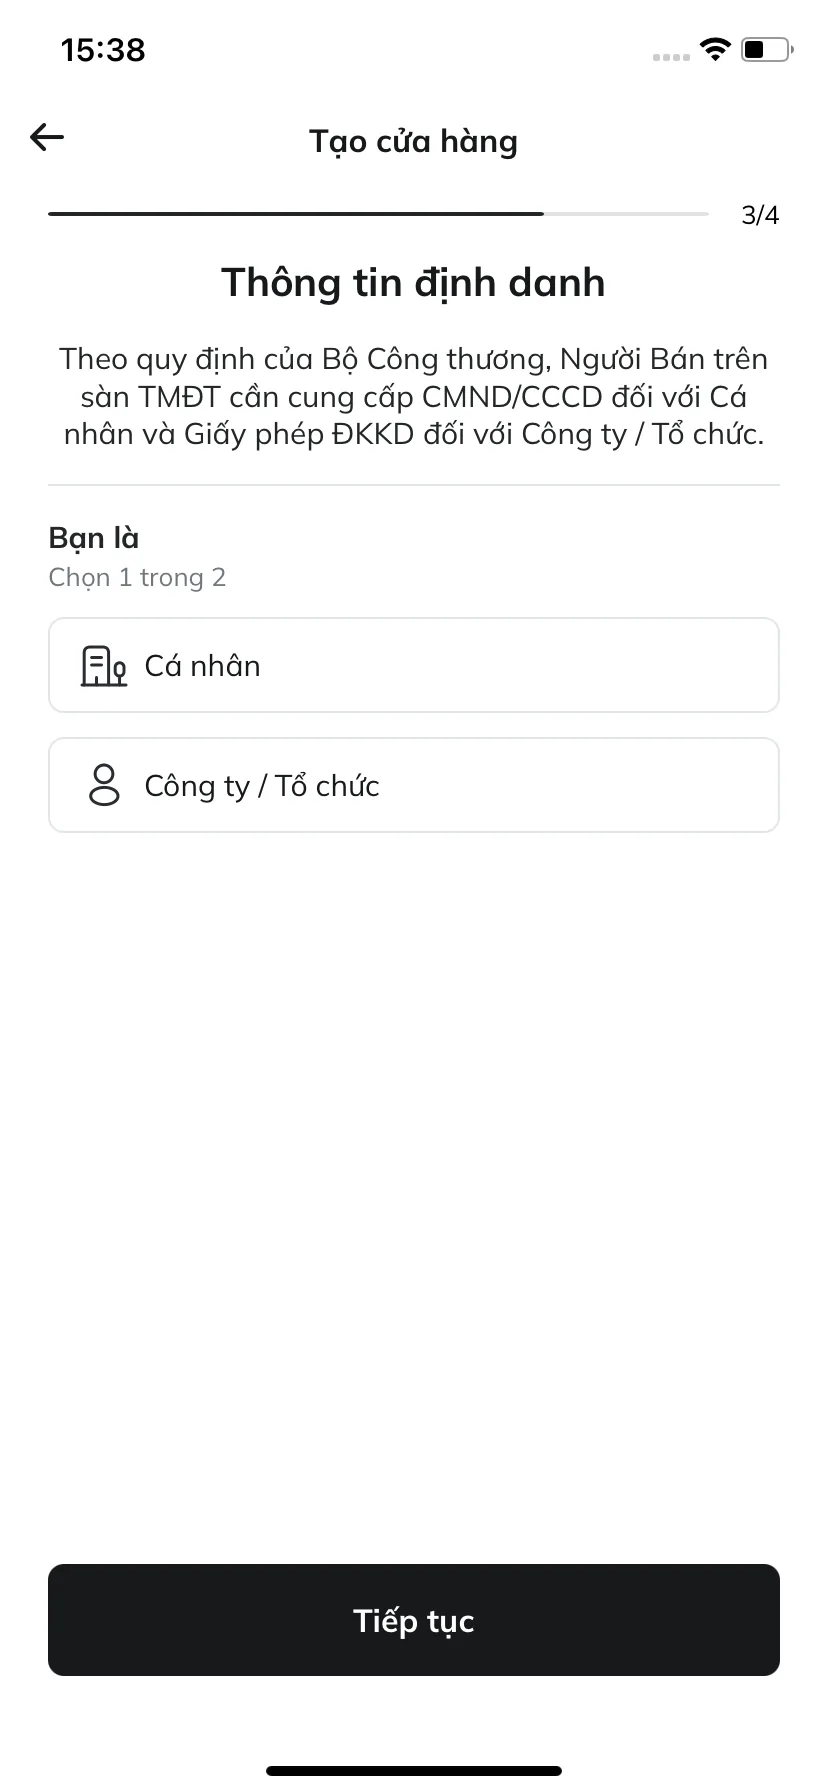
Task: Tap the back arrow icon
Action: pyautogui.click(x=47, y=137)
